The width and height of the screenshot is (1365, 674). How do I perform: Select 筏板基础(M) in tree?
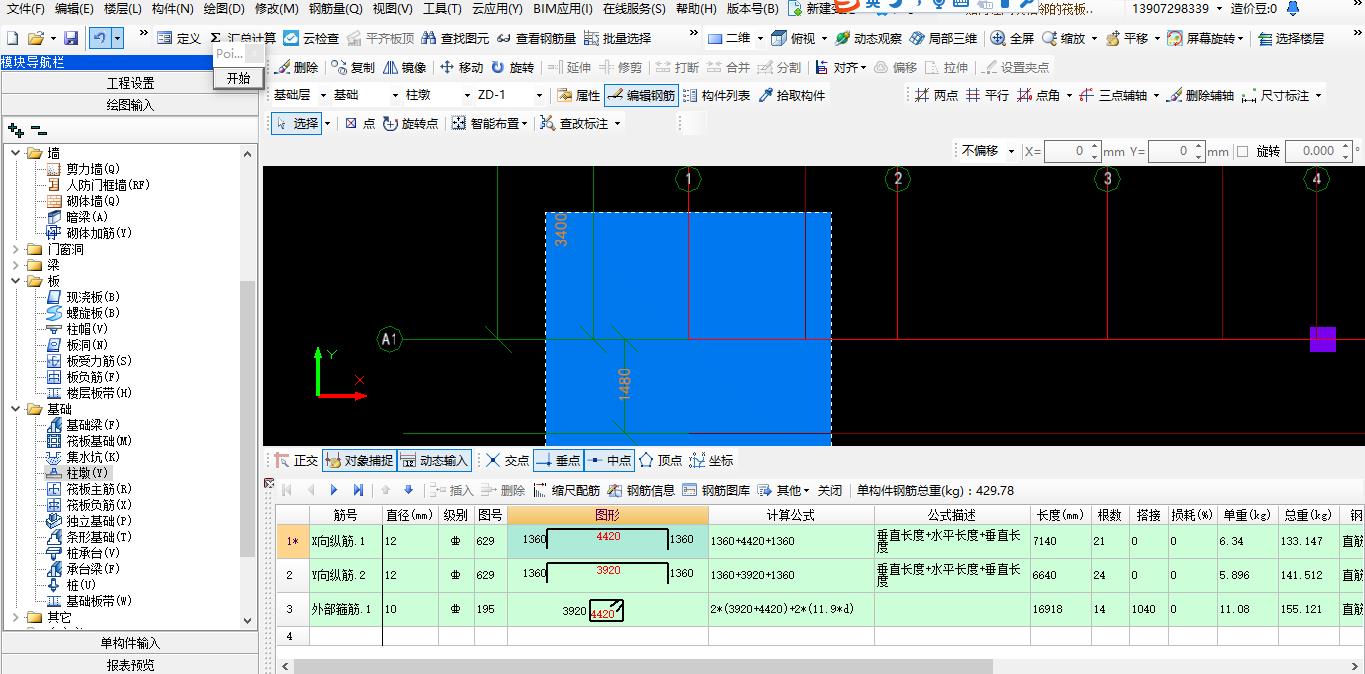tap(99, 441)
